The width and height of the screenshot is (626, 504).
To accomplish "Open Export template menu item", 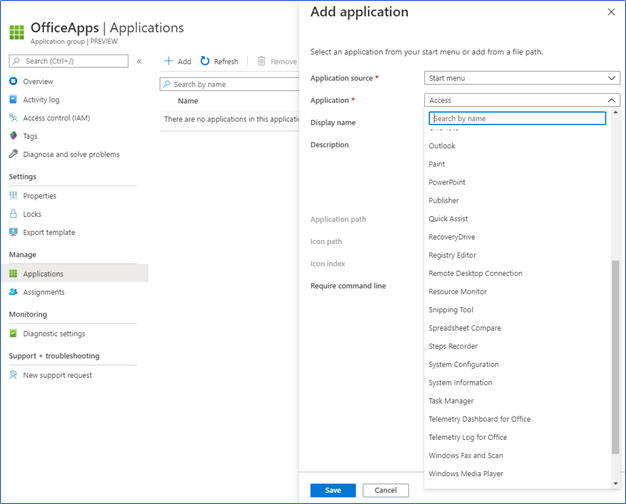I will click(x=49, y=232).
